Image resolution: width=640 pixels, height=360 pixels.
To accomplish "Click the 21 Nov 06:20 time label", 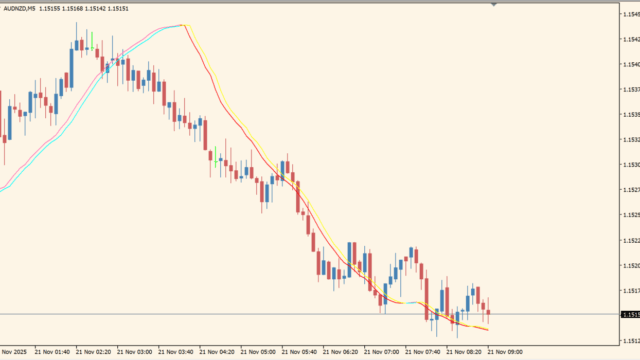I will coord(340,352).
